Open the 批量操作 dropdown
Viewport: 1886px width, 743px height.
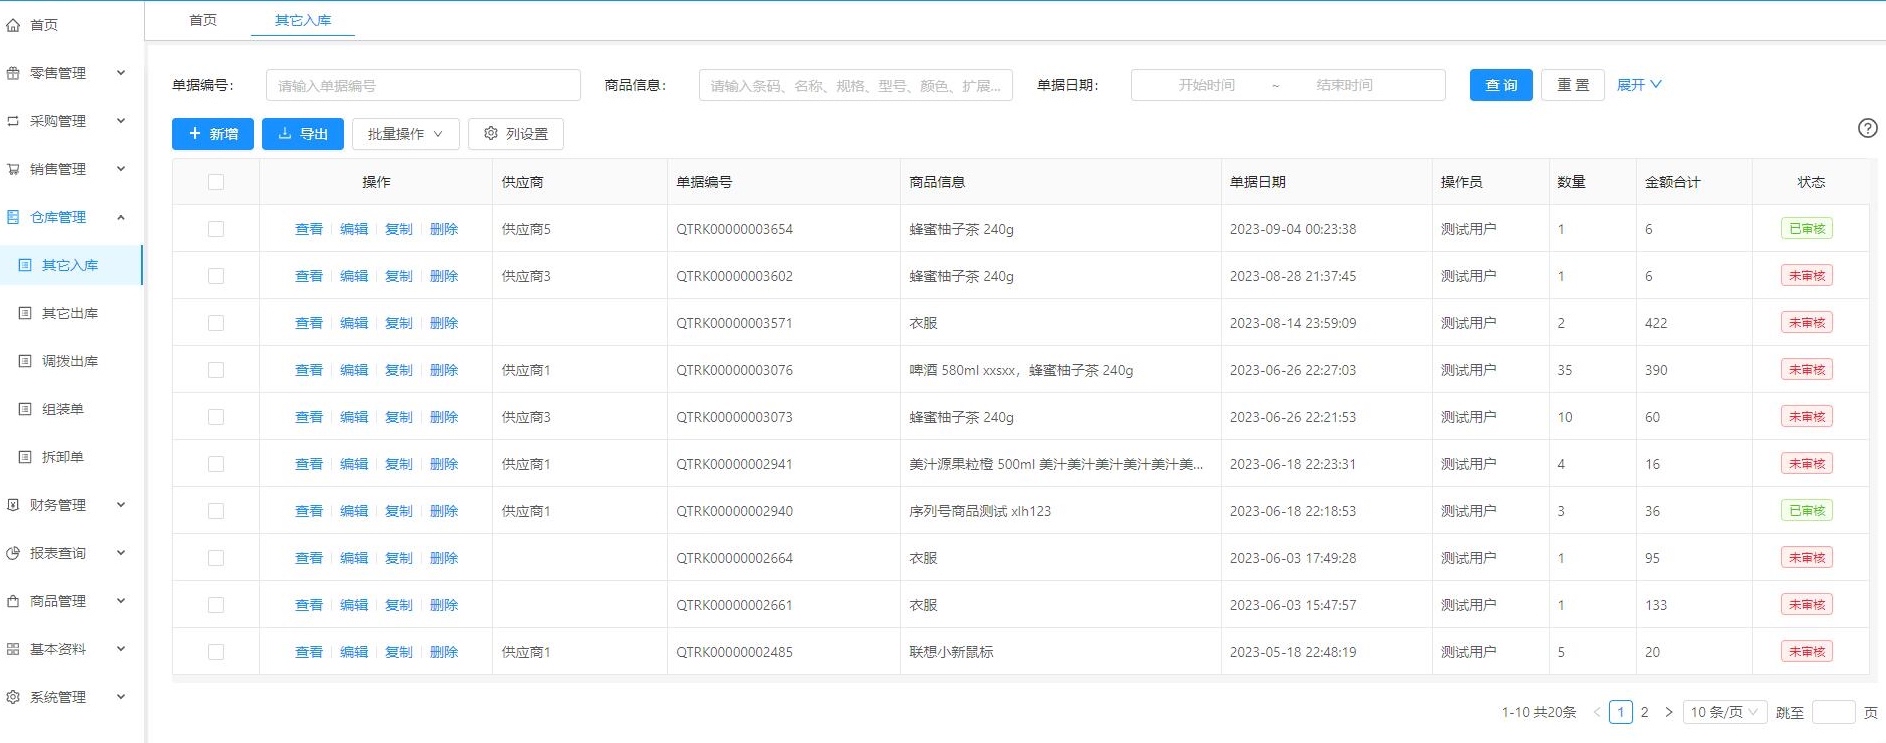click(405, 134)
